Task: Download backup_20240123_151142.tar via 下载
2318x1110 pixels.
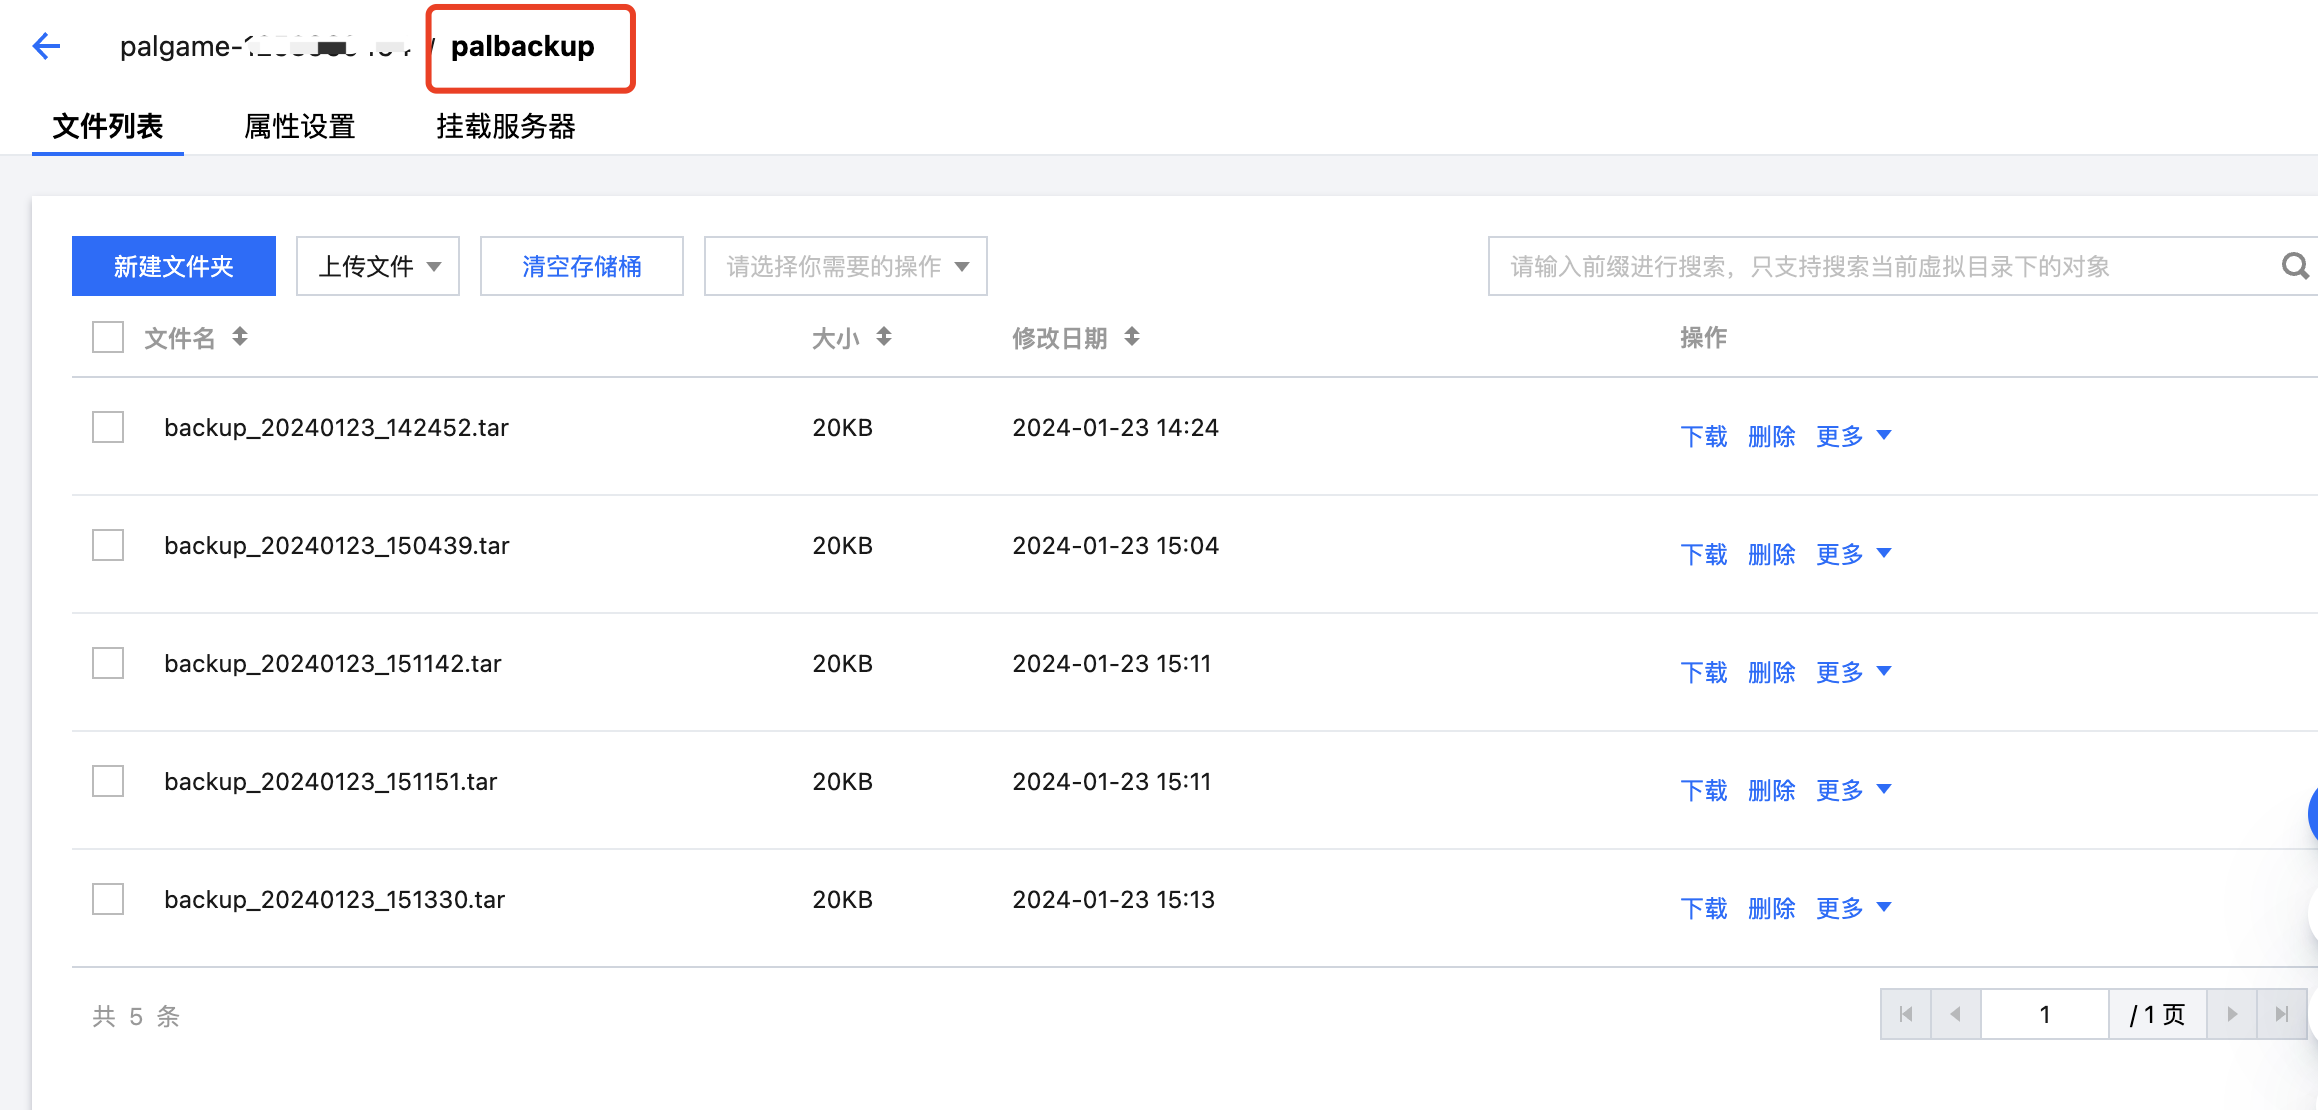Action: 1704,672
